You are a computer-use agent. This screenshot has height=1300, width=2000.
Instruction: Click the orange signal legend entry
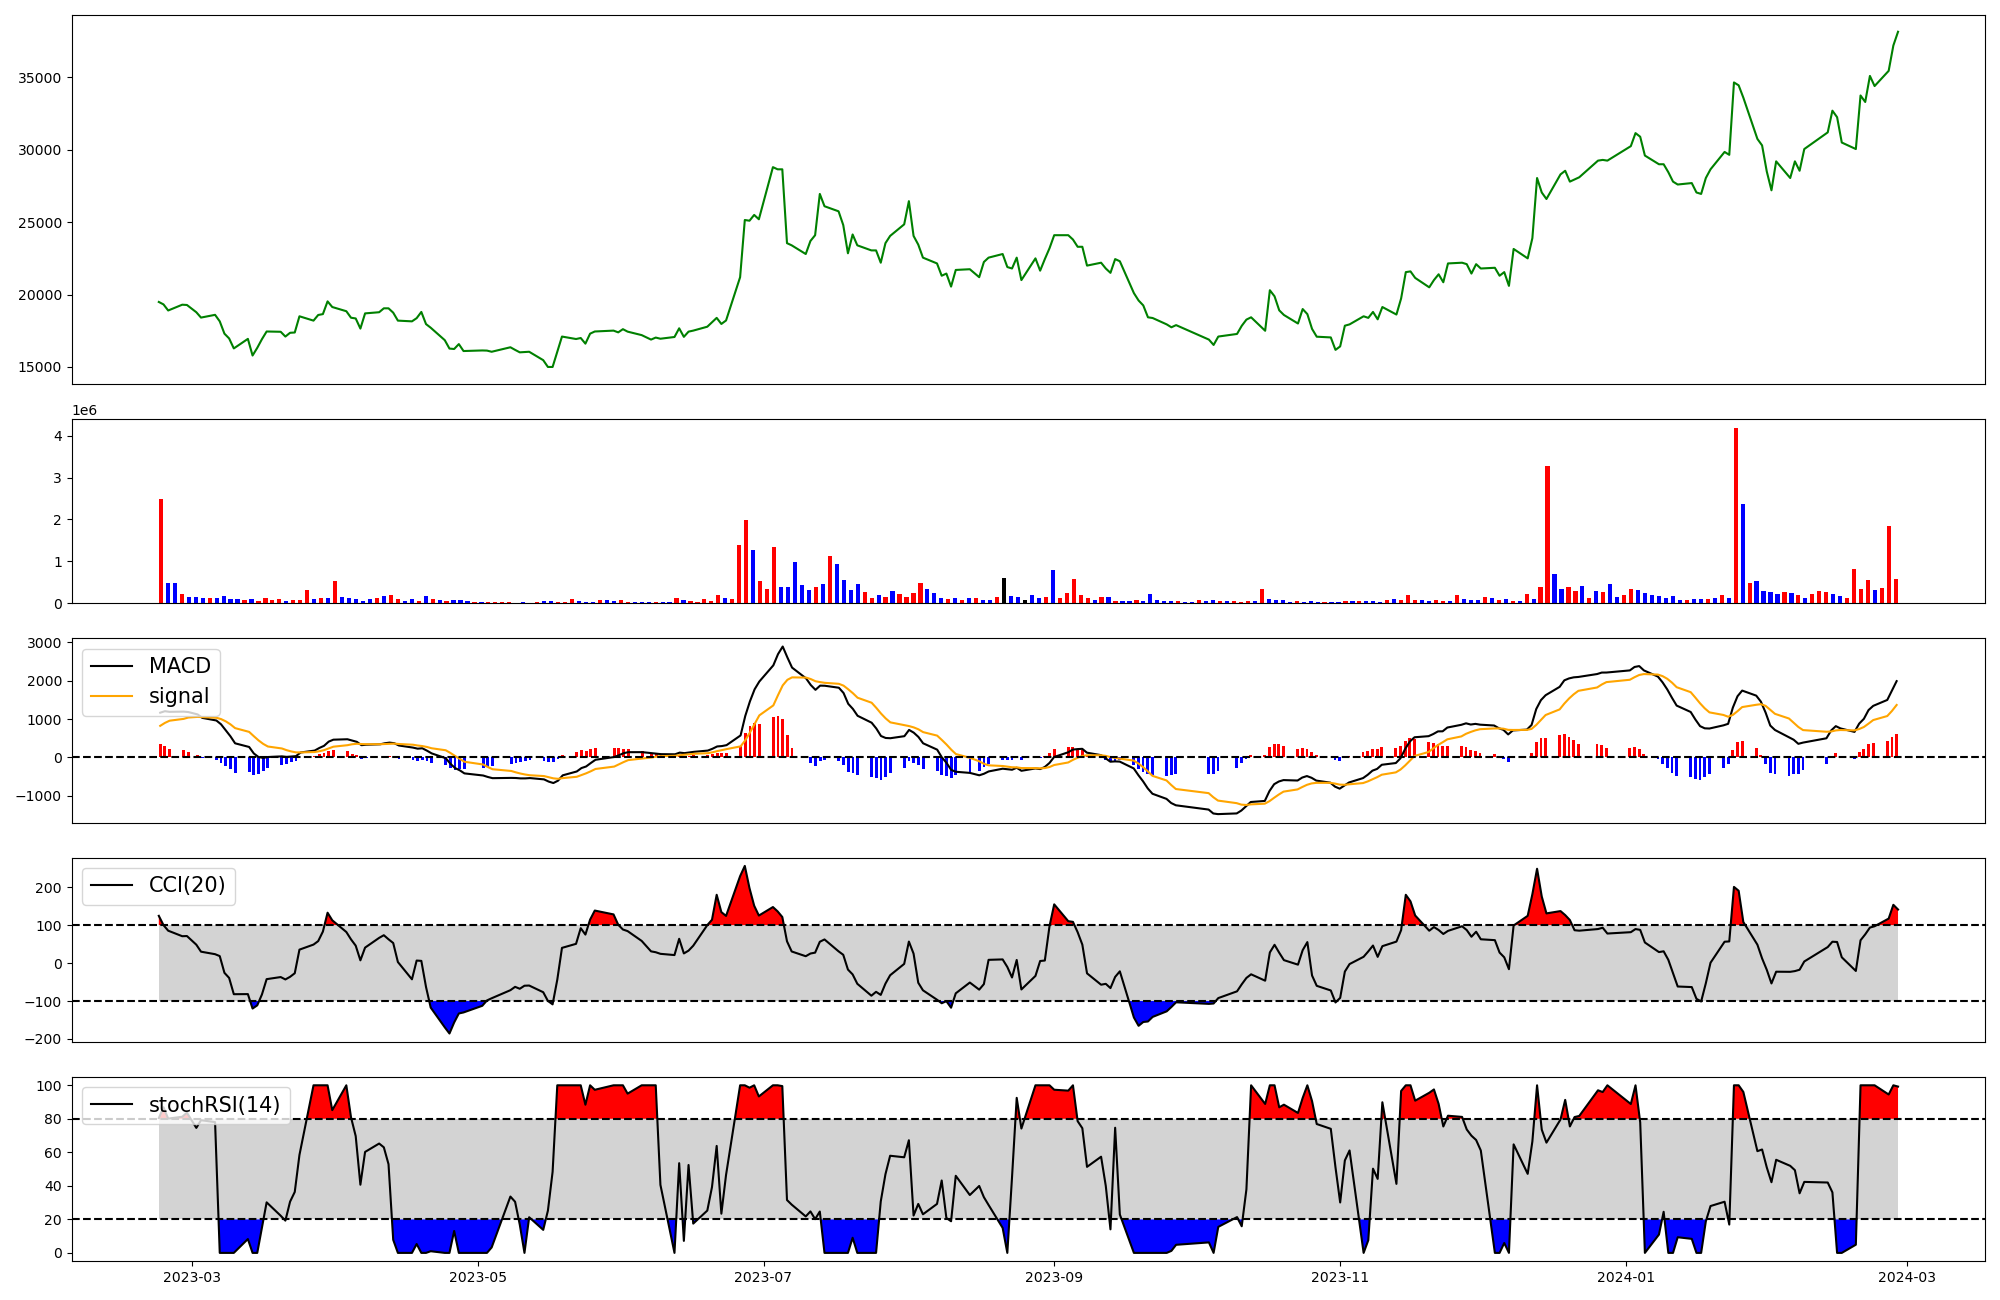179,696
